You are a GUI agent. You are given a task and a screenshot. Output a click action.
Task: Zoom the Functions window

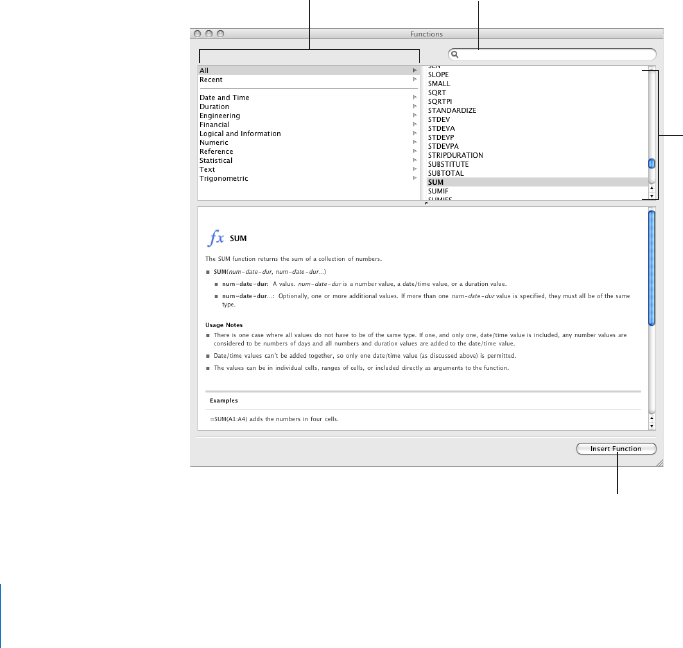[x=220, y=34]
